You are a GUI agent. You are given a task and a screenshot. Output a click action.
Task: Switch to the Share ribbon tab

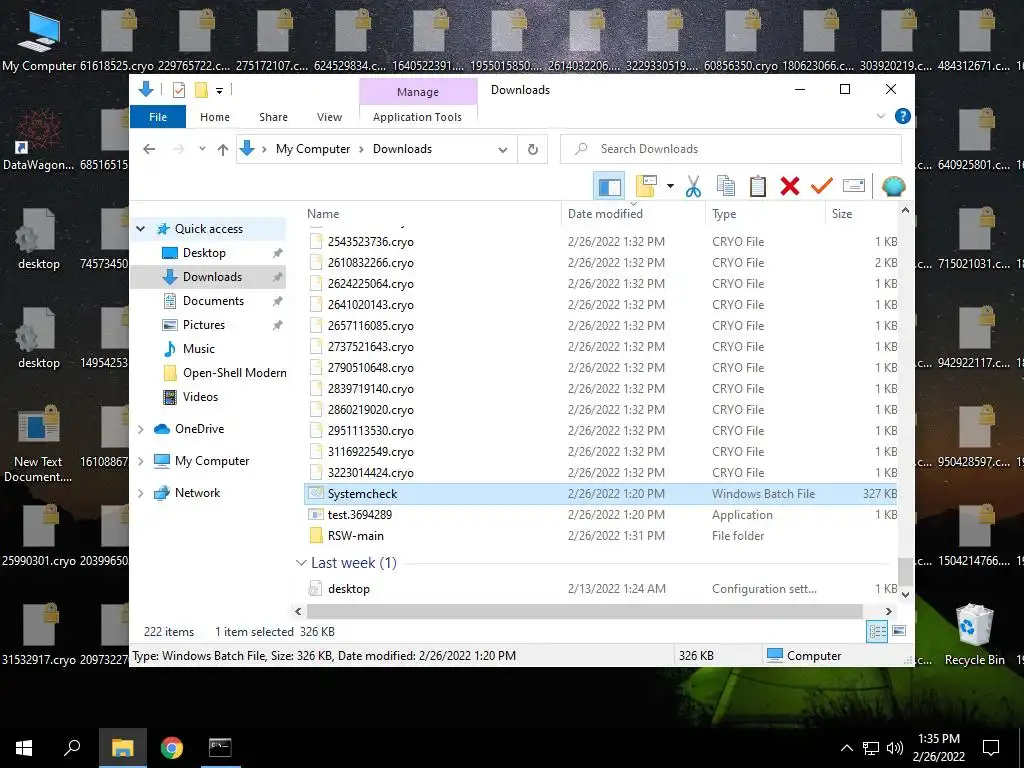pyautogui.click(x=273, y=117)
